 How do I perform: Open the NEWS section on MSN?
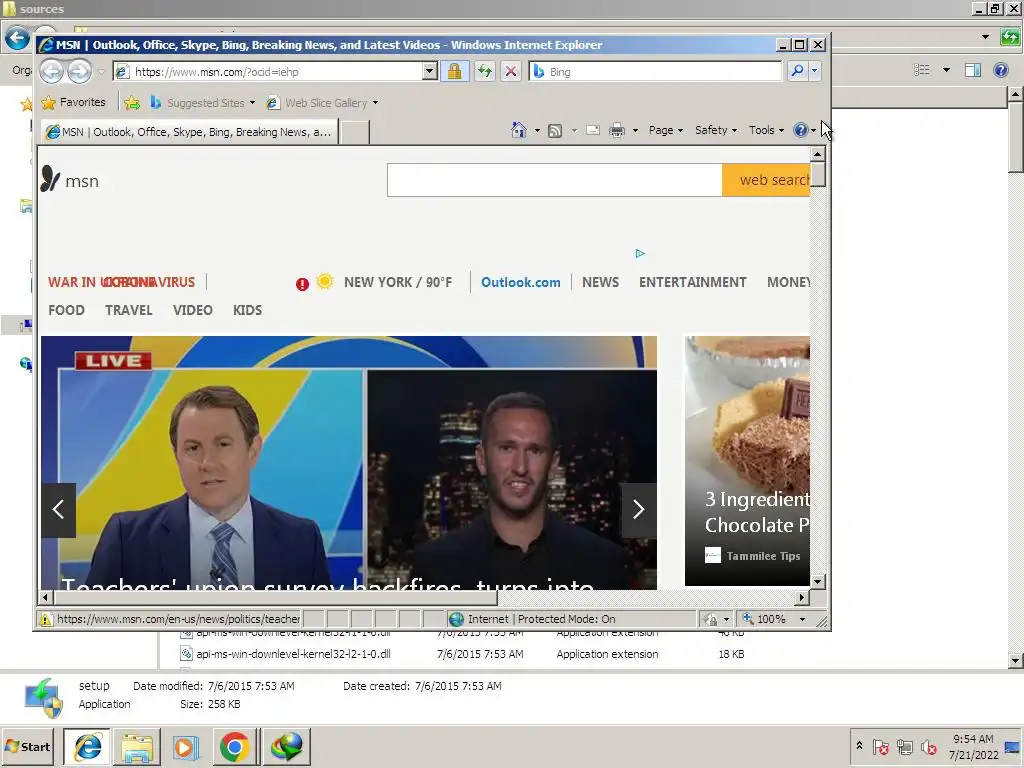[x=600, y=282]
